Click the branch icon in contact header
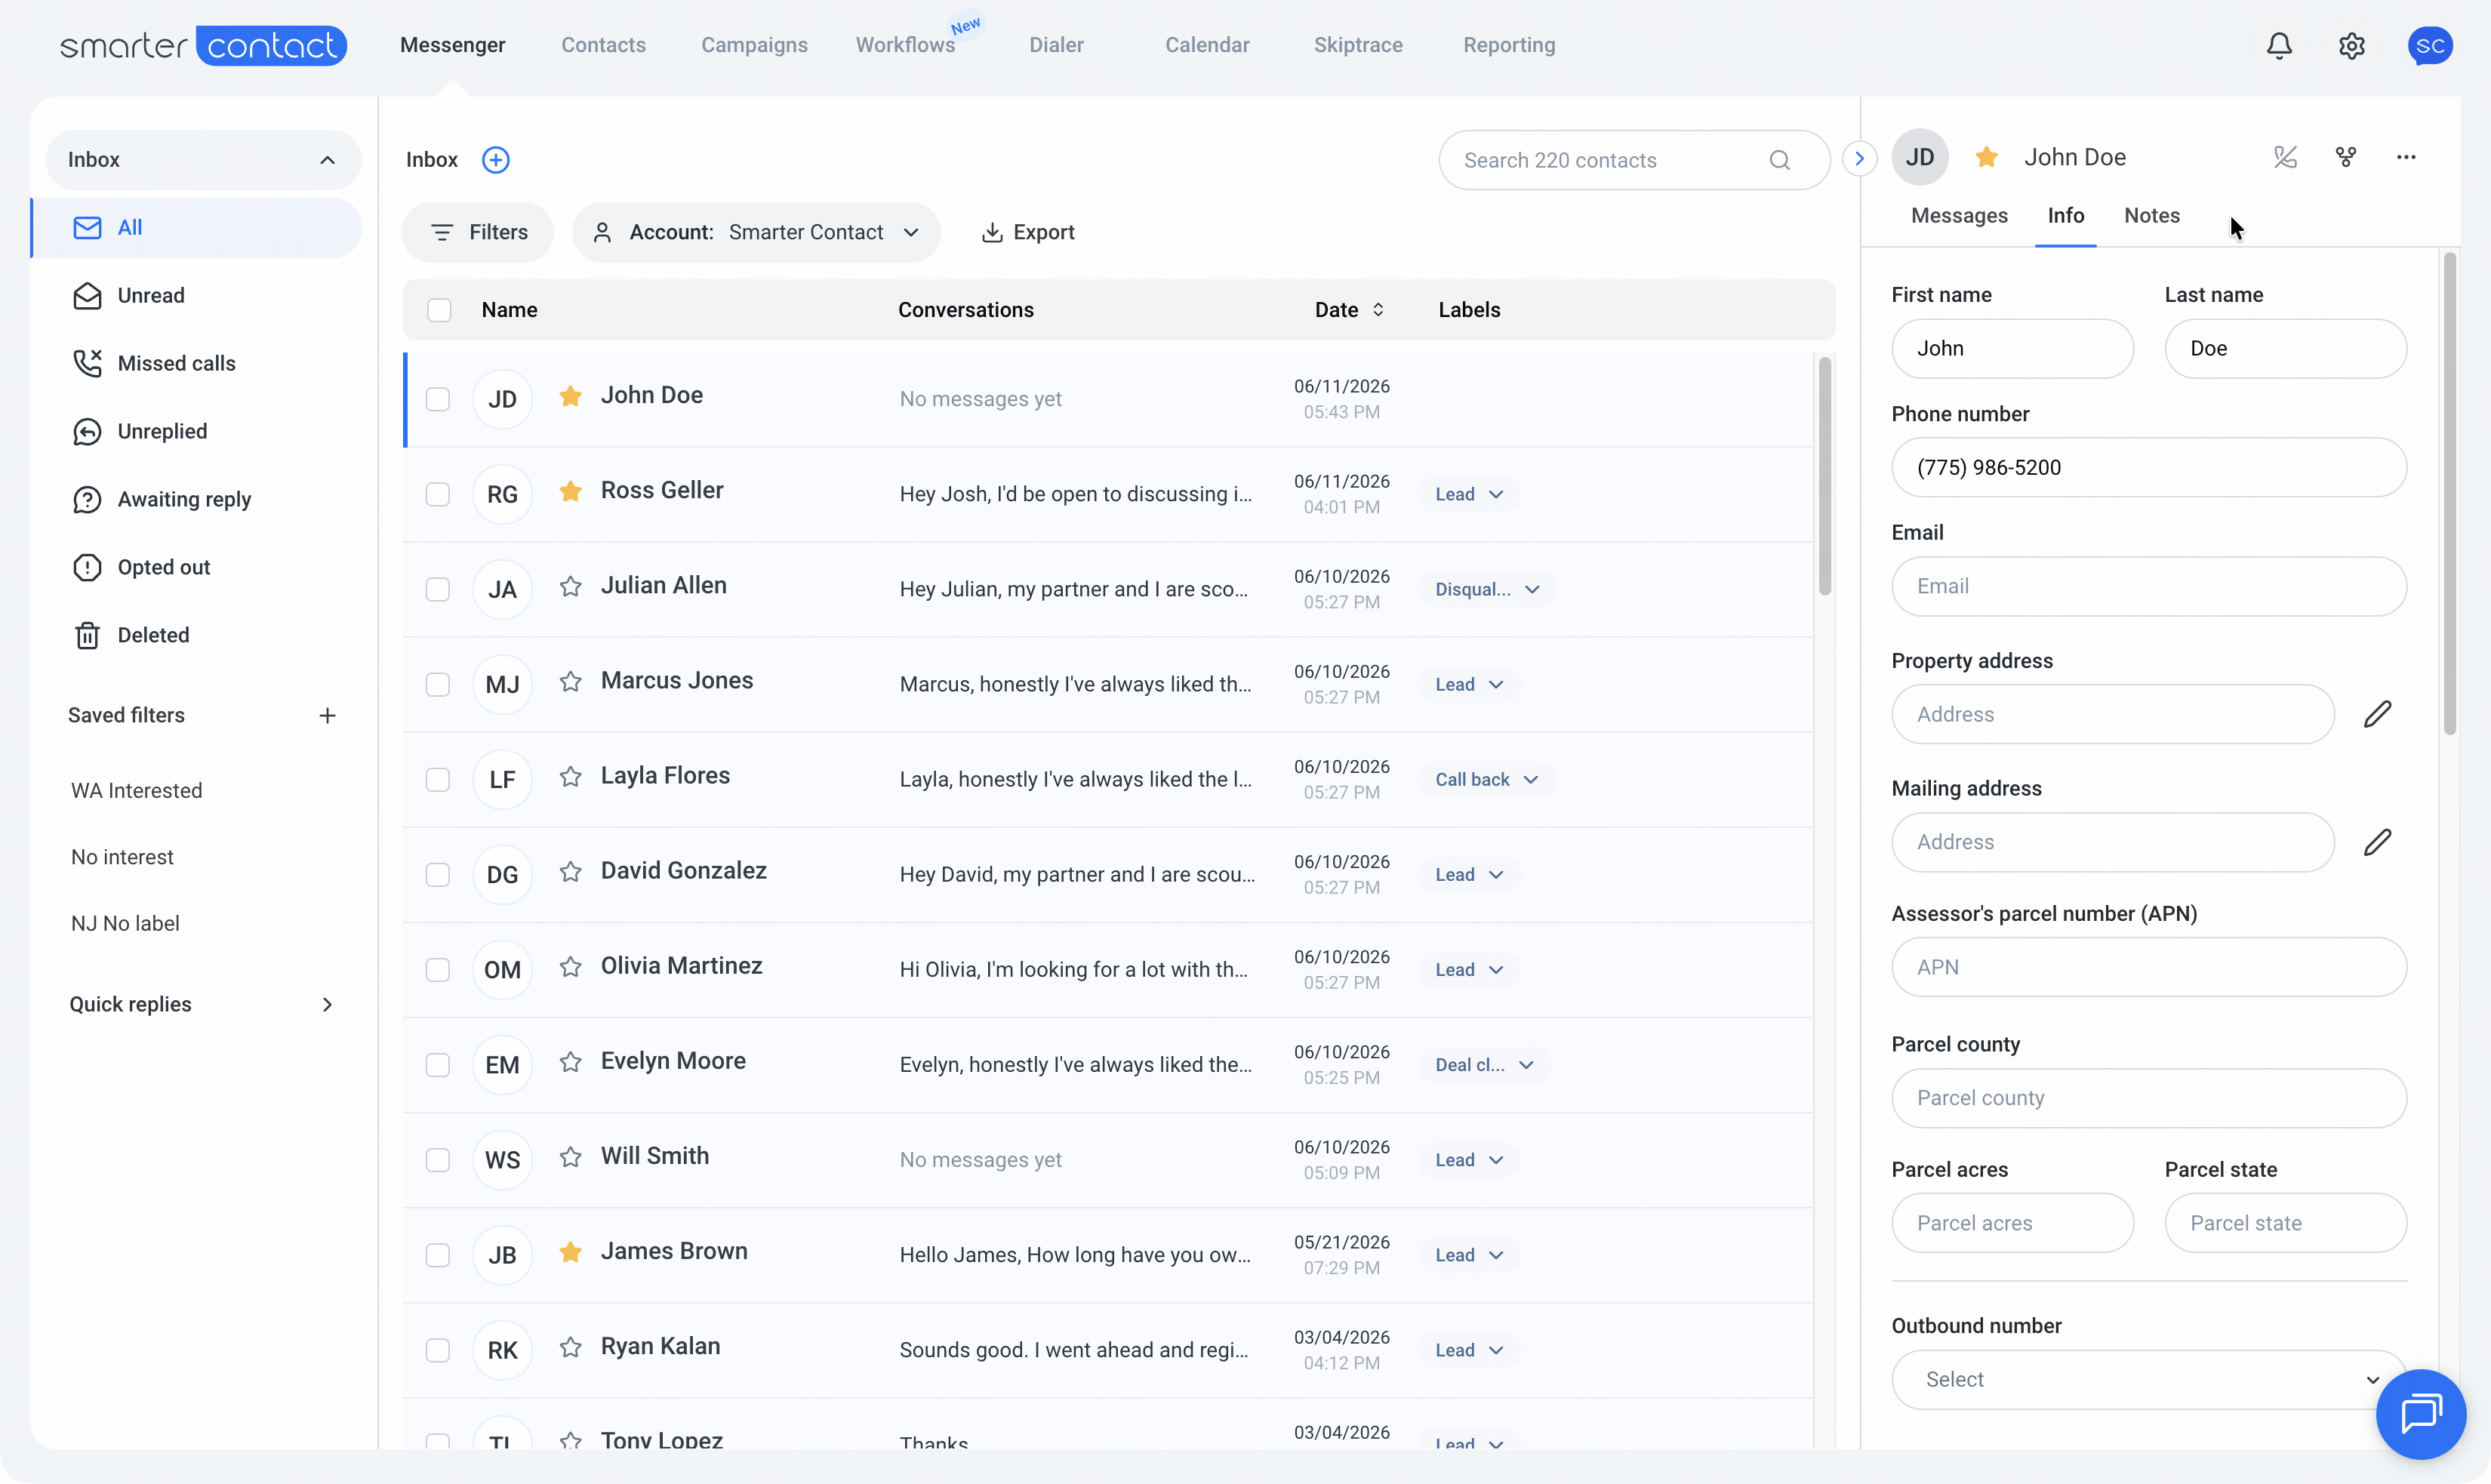2491x1484 pixels. pyautogui.click(x=2345, y=157)
